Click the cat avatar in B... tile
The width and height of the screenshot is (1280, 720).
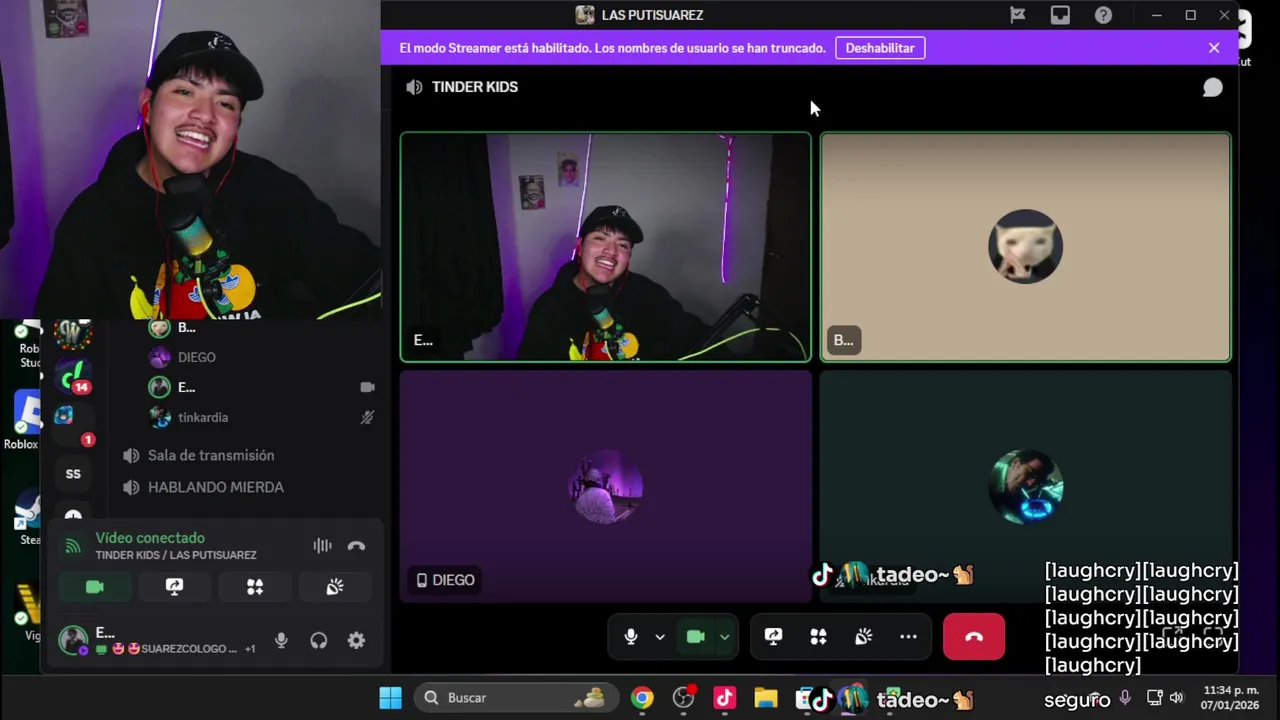pyautogui.click(x=1026, y=247)
